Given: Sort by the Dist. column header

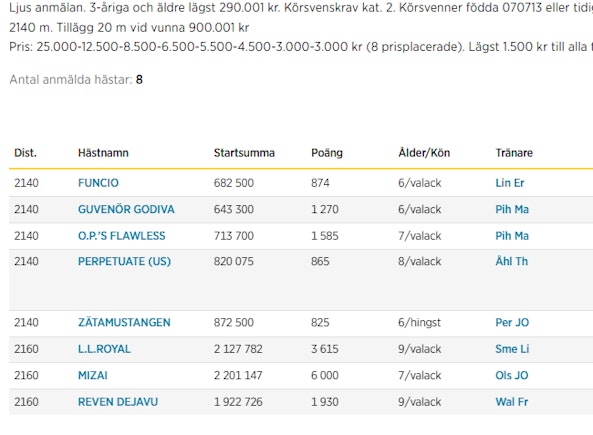Looking at the screenshot, I should tap(25, 153).
